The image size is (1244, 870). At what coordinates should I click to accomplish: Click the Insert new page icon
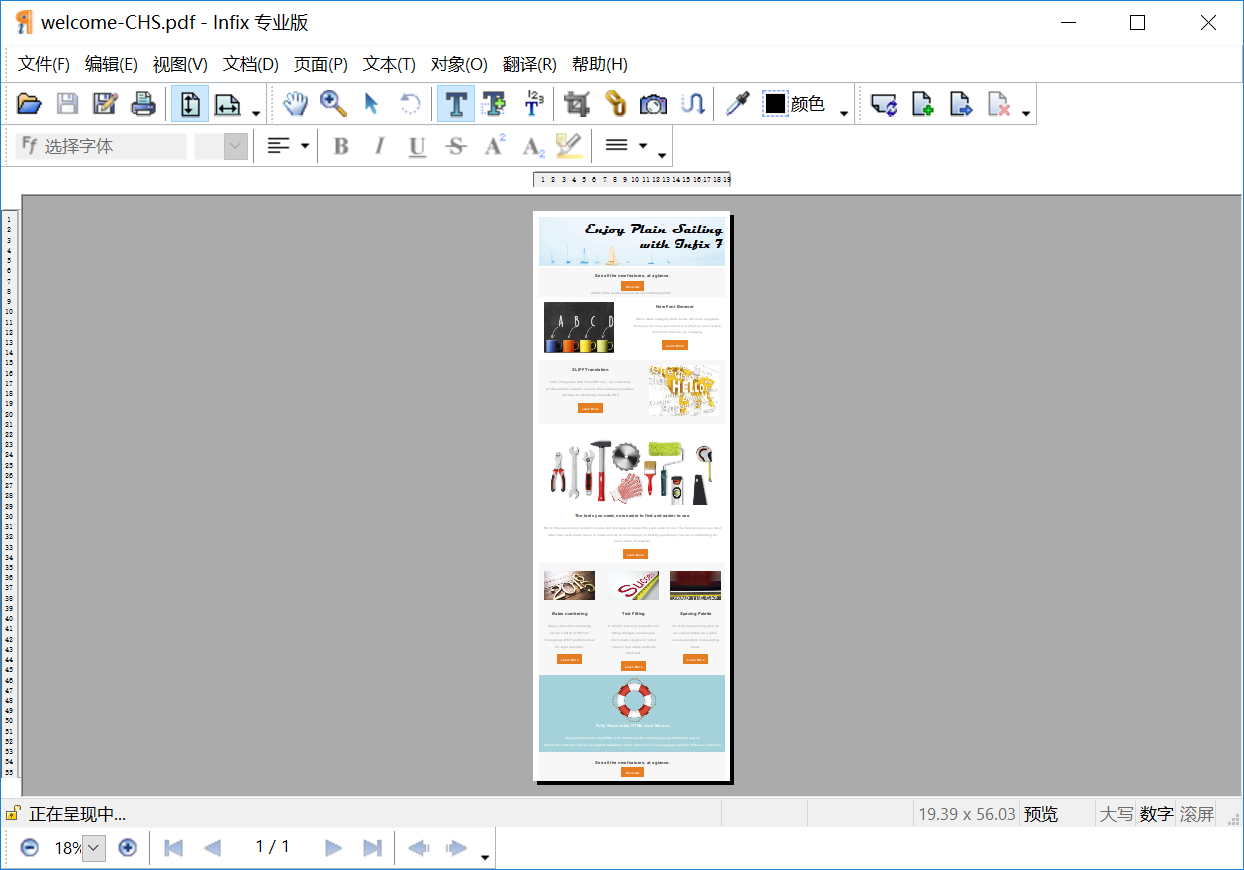pos(923,104)
